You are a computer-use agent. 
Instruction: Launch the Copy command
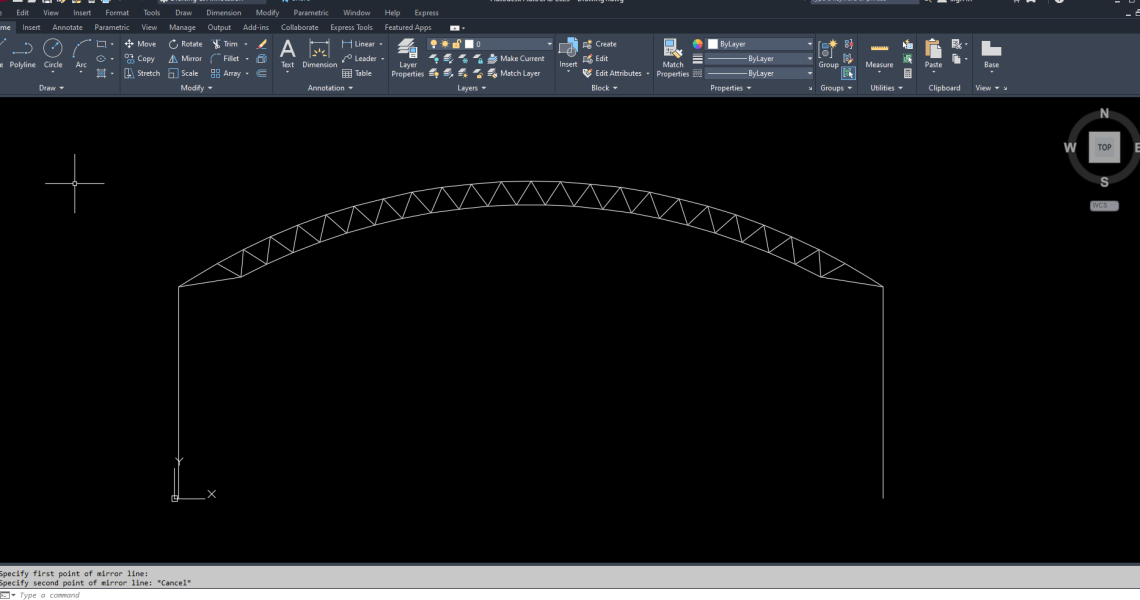pyautogui.click(x=140, y=59)
